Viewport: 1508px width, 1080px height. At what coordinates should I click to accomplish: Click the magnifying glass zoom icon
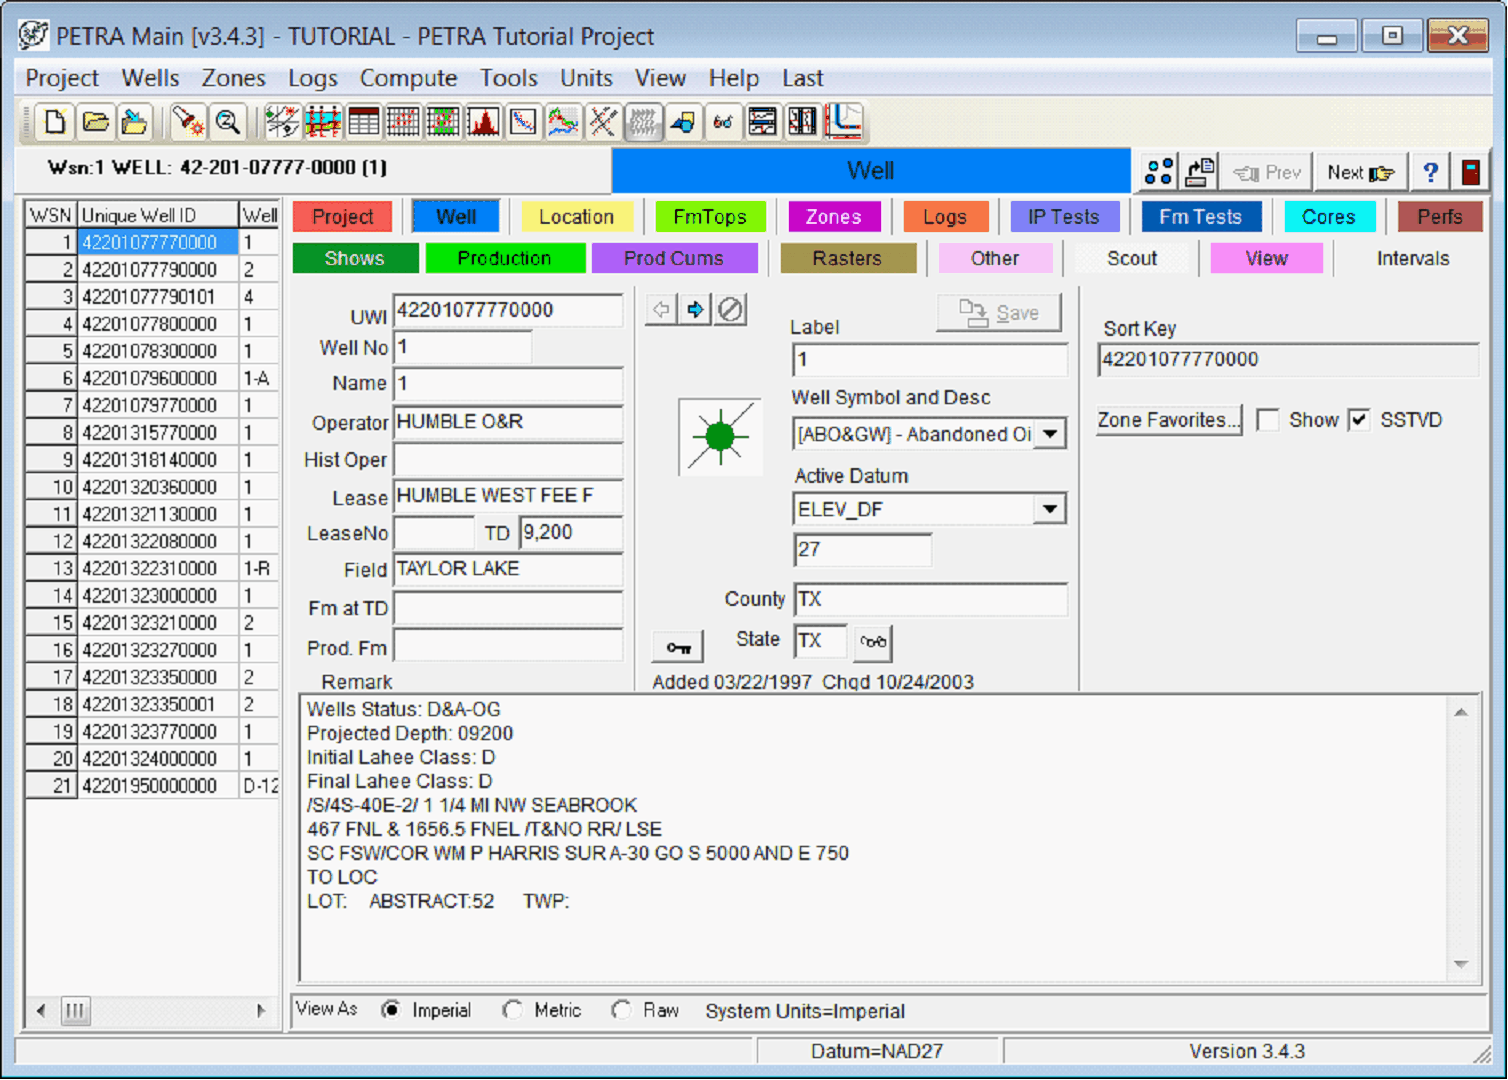coord(228,122)
